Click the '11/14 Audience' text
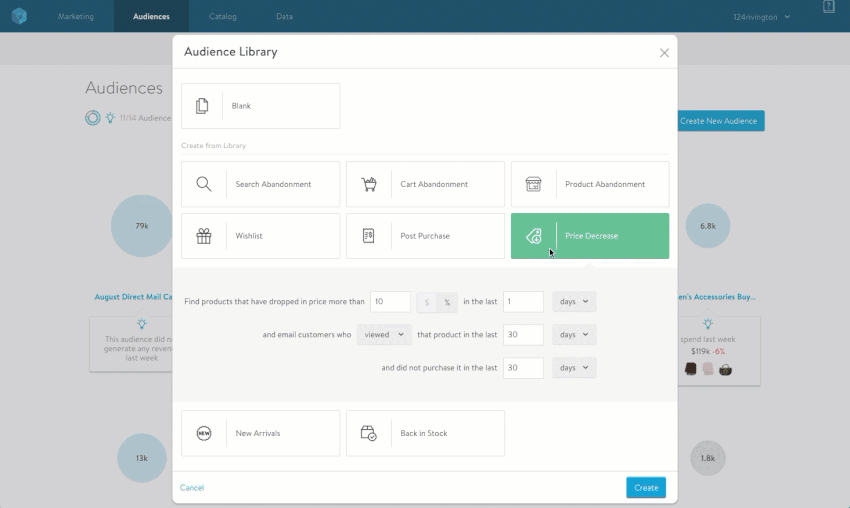Viewport: 850px width, 508px height. (x=145, y=118)
